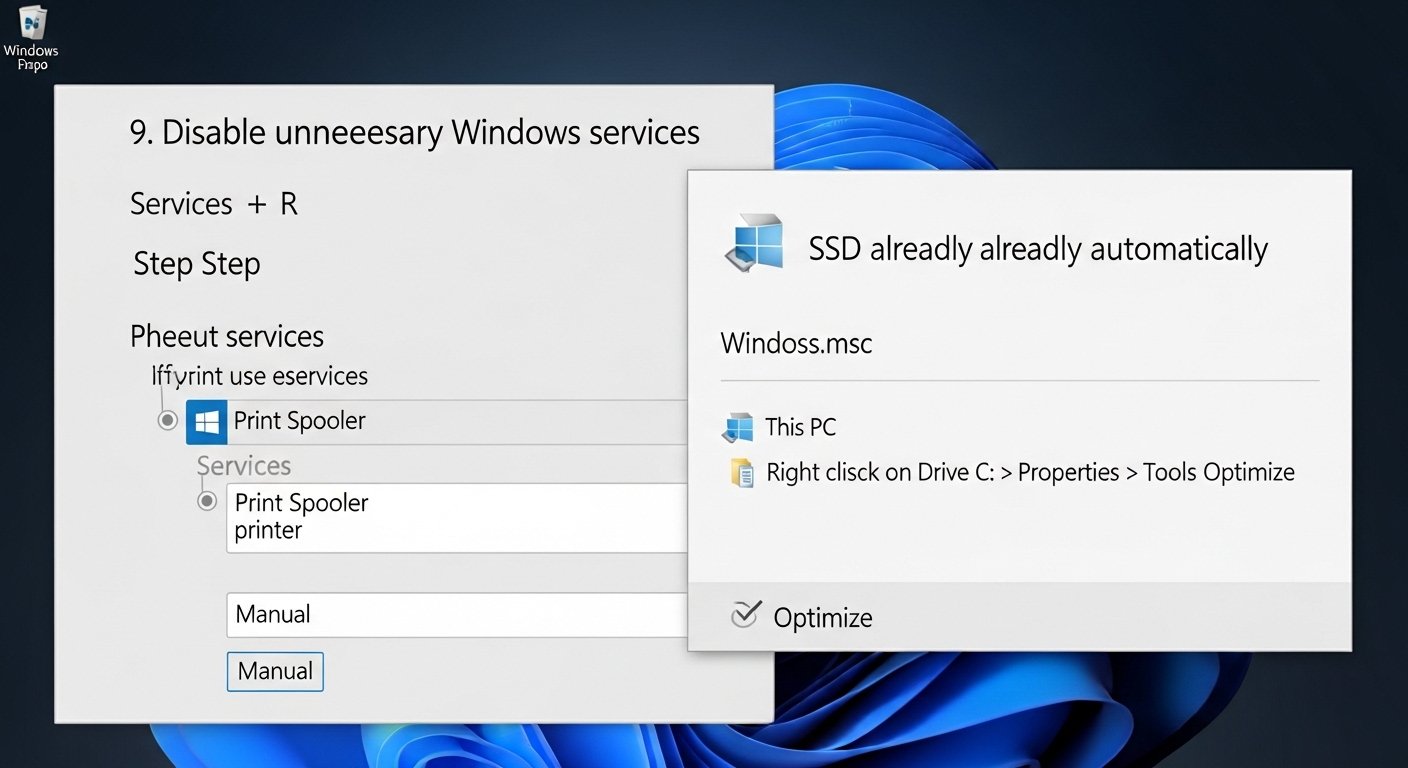Click the folder icon beside Right clisck on Drive C
1408x768 pixels.
[x=742, y=473]
